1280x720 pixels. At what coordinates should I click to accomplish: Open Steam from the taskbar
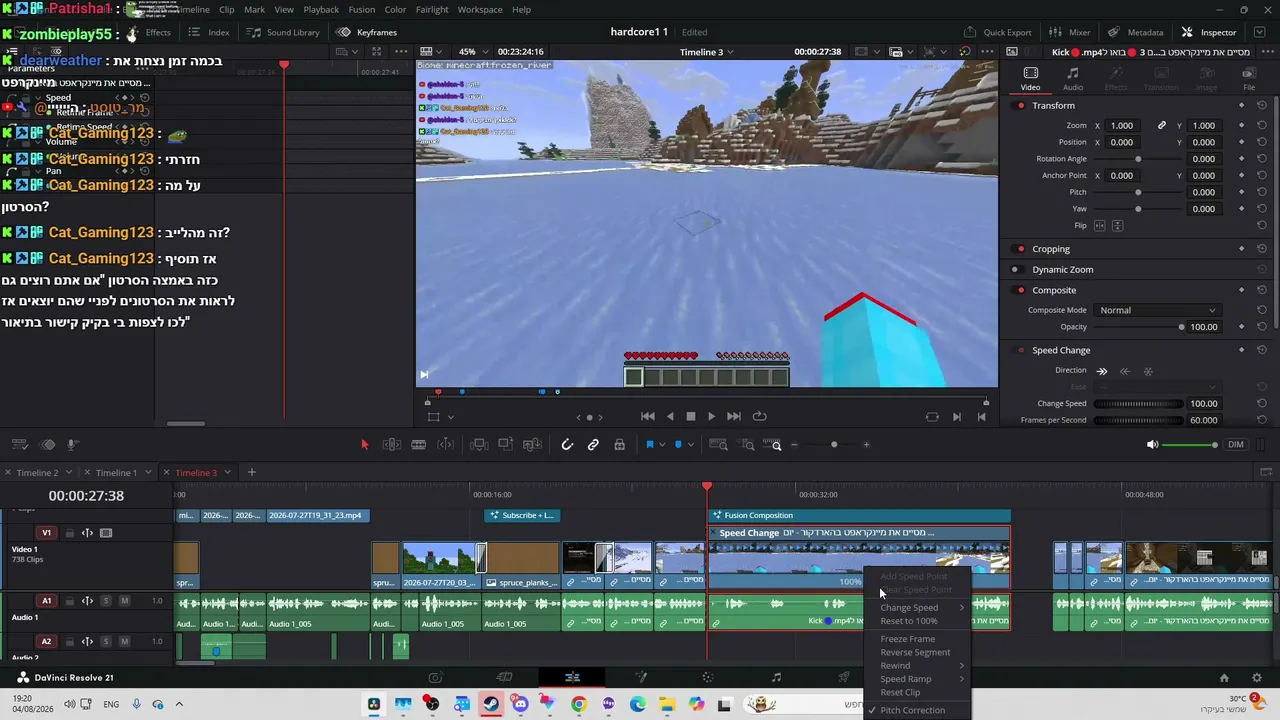(x=491, y=704)
